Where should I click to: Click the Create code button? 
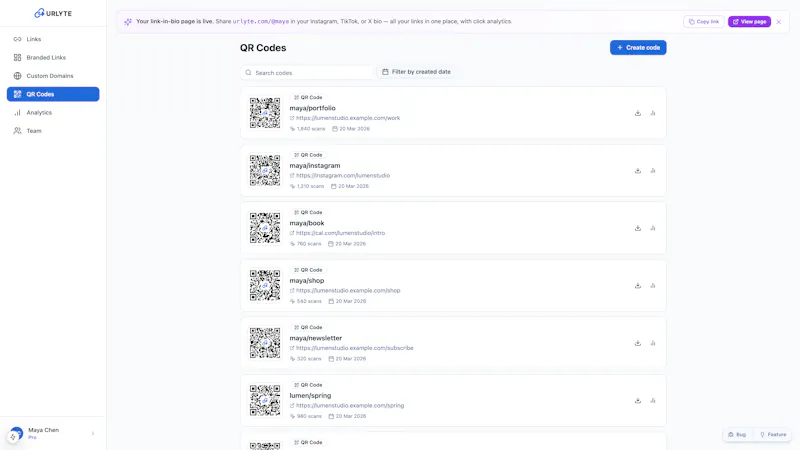tap(638, 47)
